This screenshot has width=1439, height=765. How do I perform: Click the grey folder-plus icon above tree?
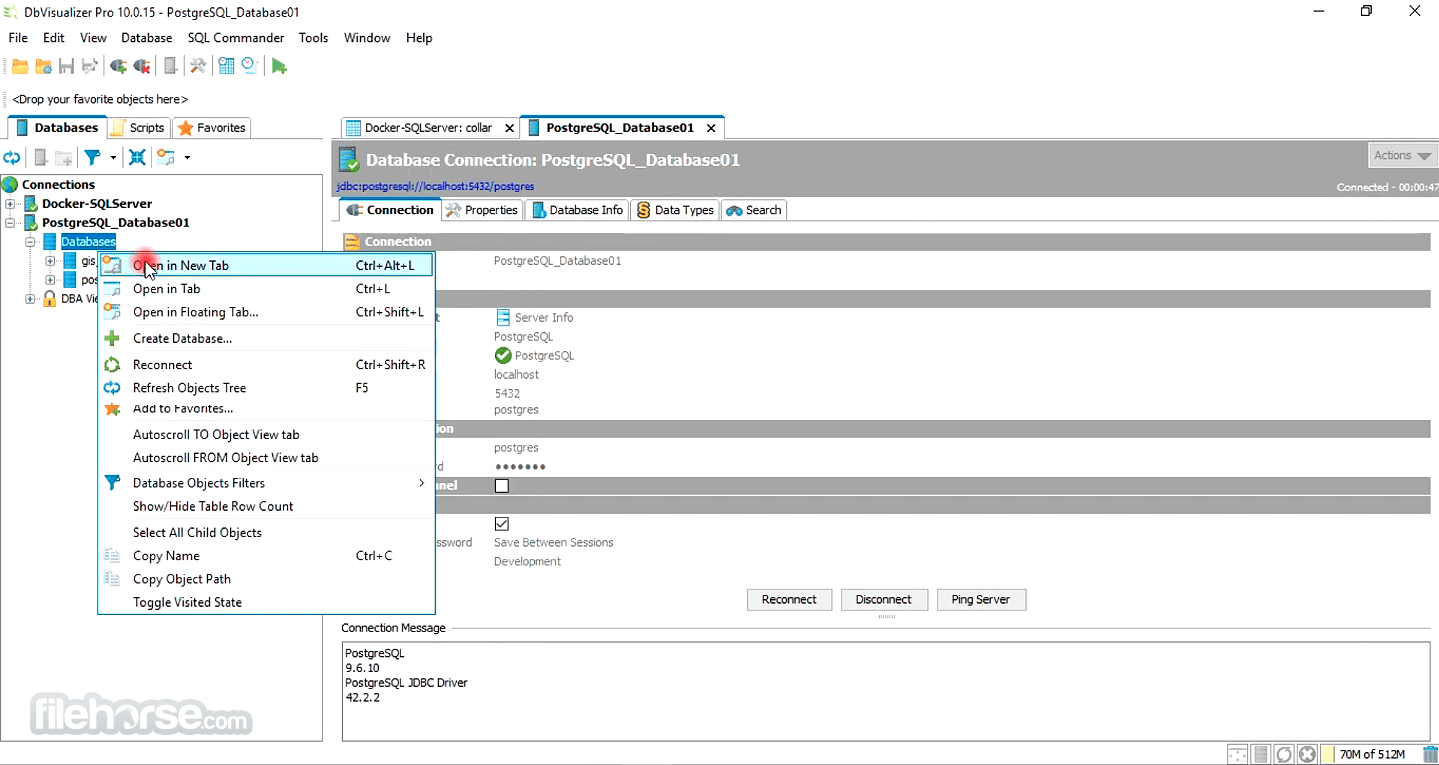point(63,158)
